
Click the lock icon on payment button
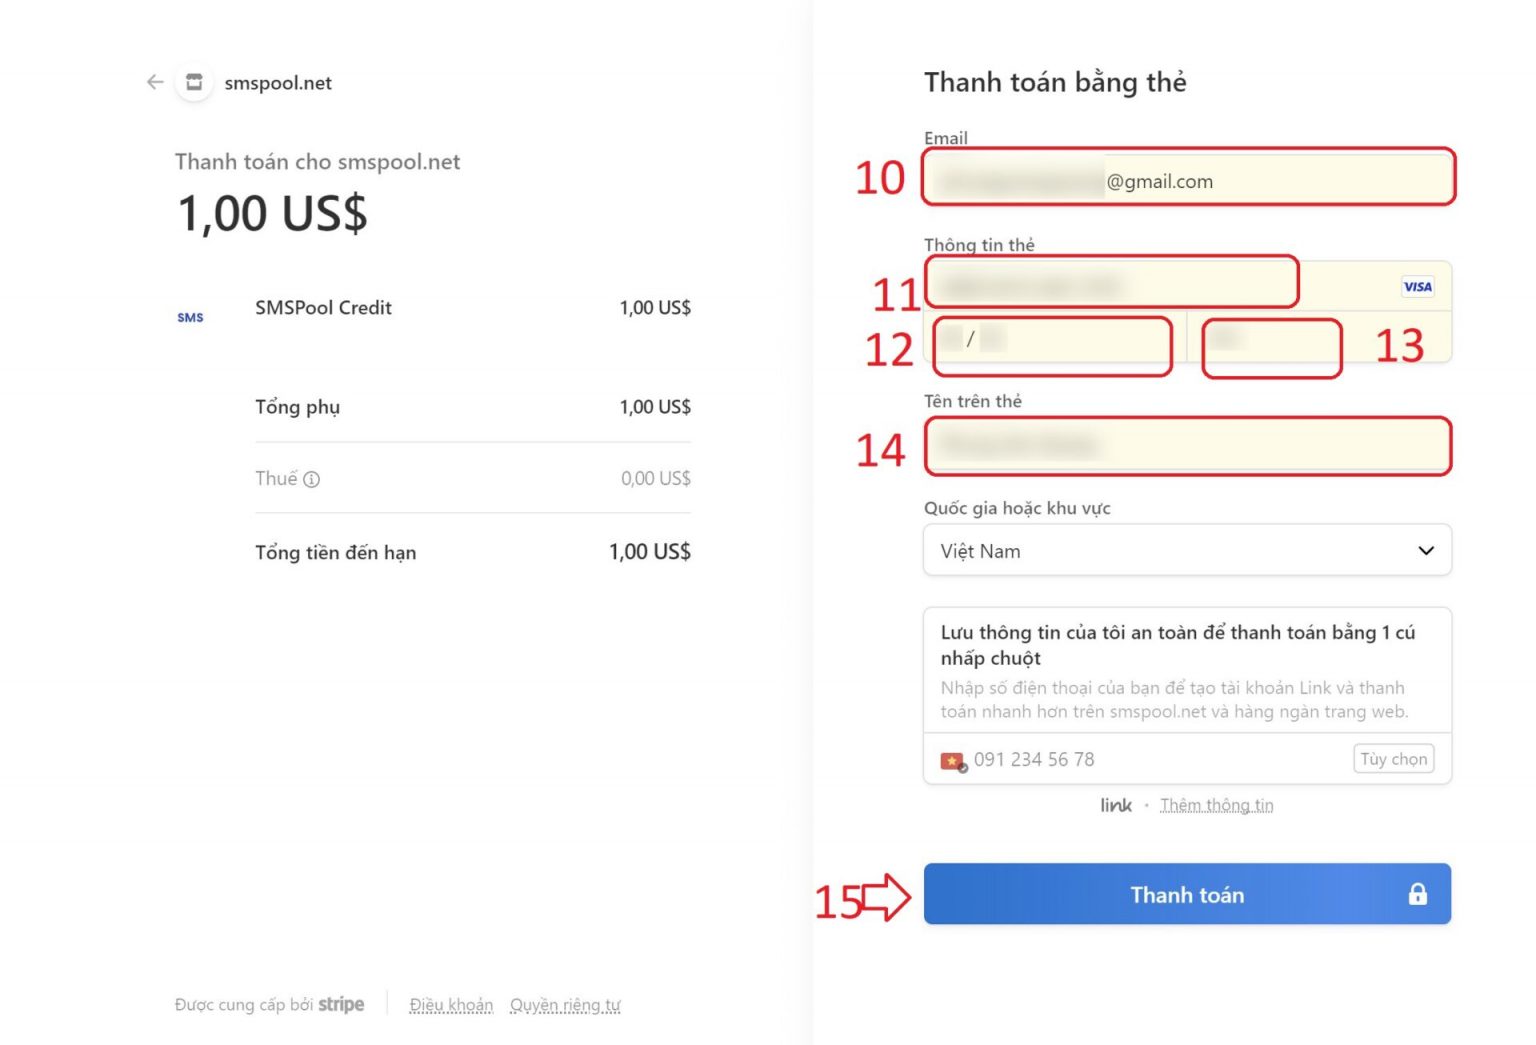point(1417,894)
